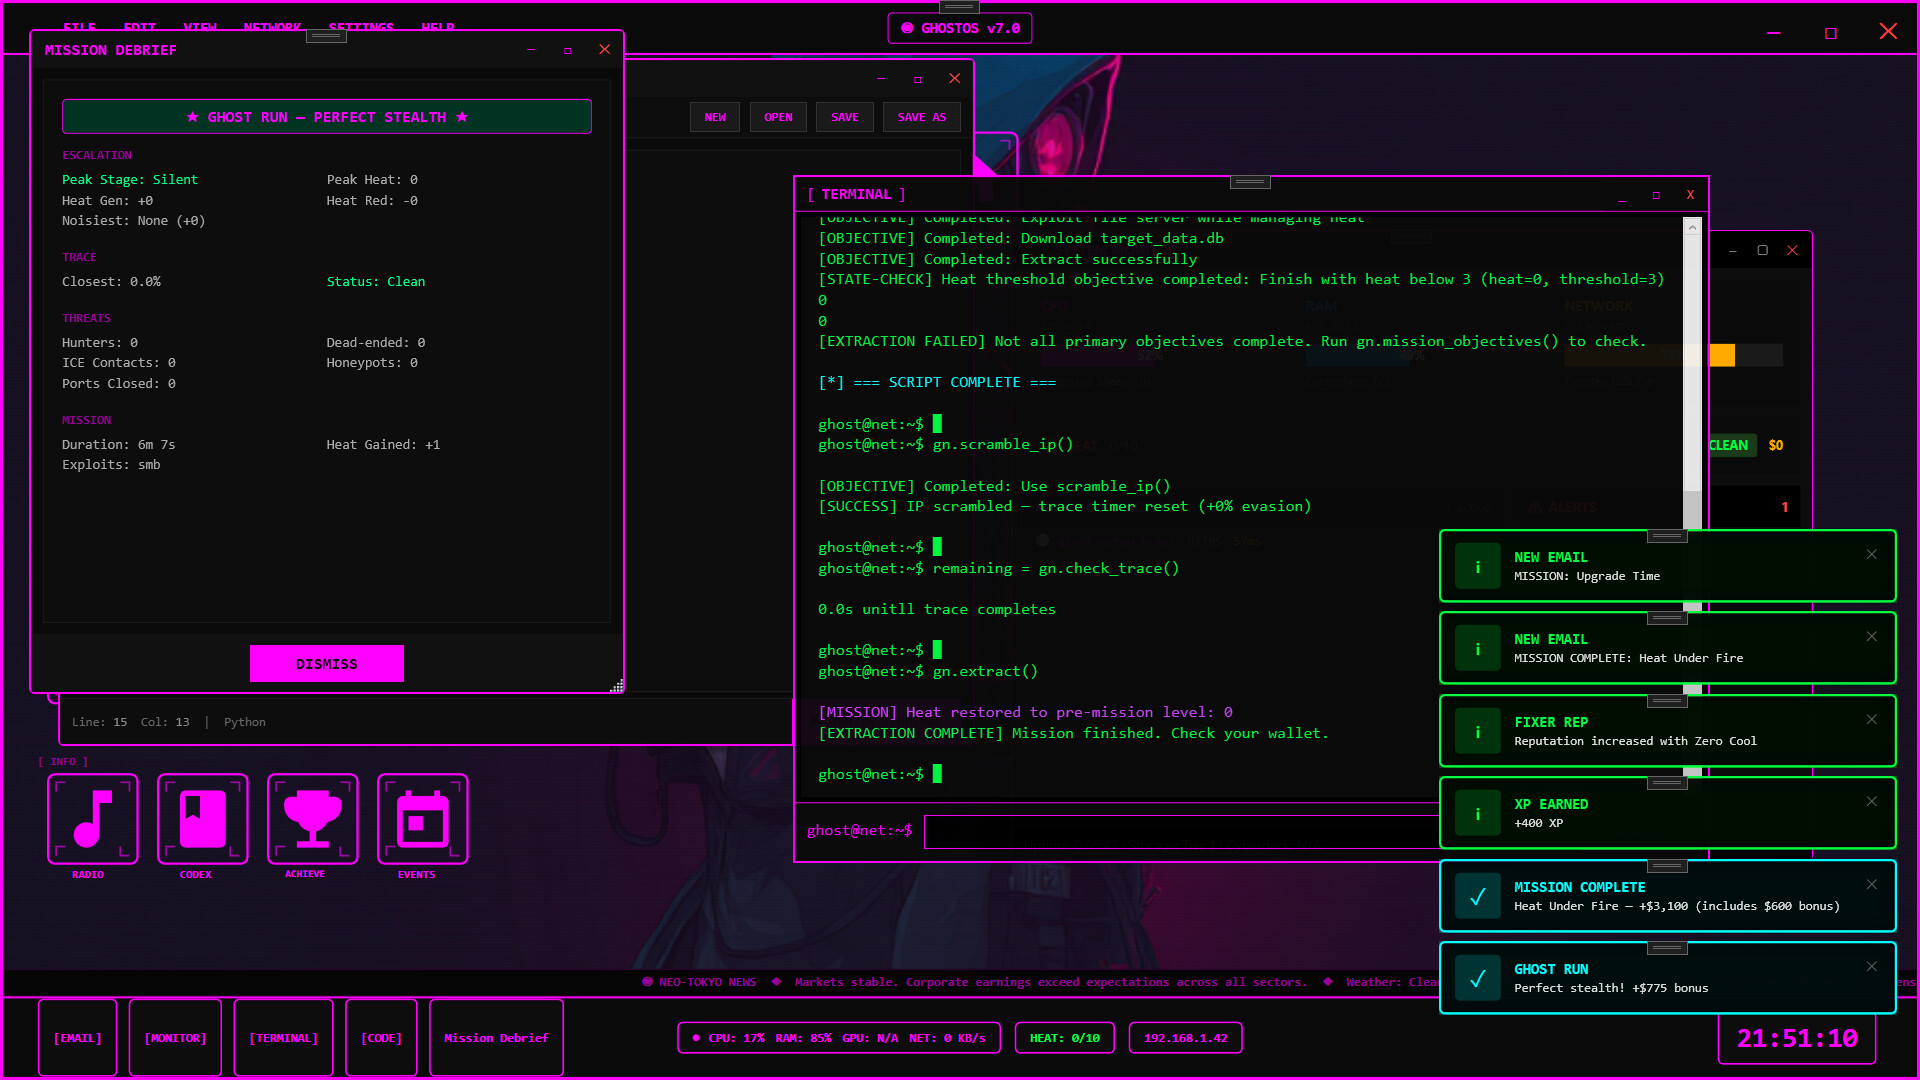The height and width of the screenshot is (1080, 1920).
Task: Click 'Duration: 6m 7s' text
Action: click(x=119, y=445)
